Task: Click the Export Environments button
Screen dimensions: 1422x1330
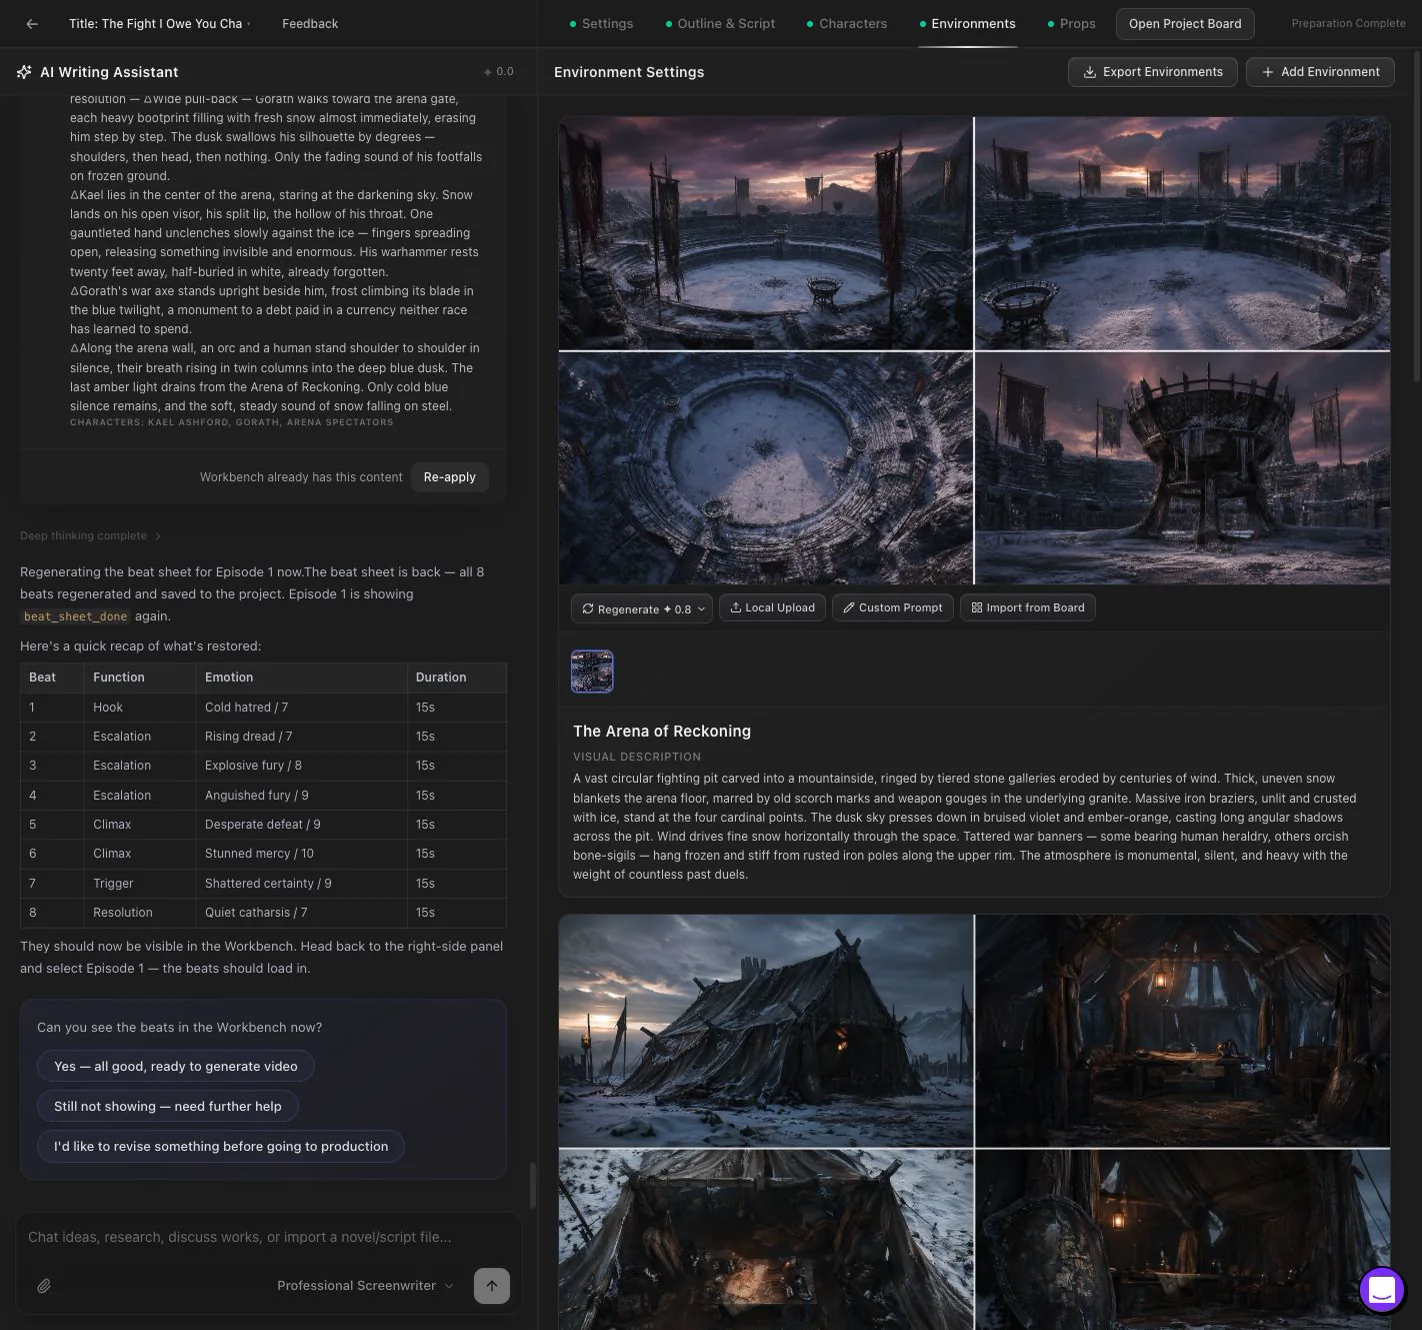Action: 1152,72
